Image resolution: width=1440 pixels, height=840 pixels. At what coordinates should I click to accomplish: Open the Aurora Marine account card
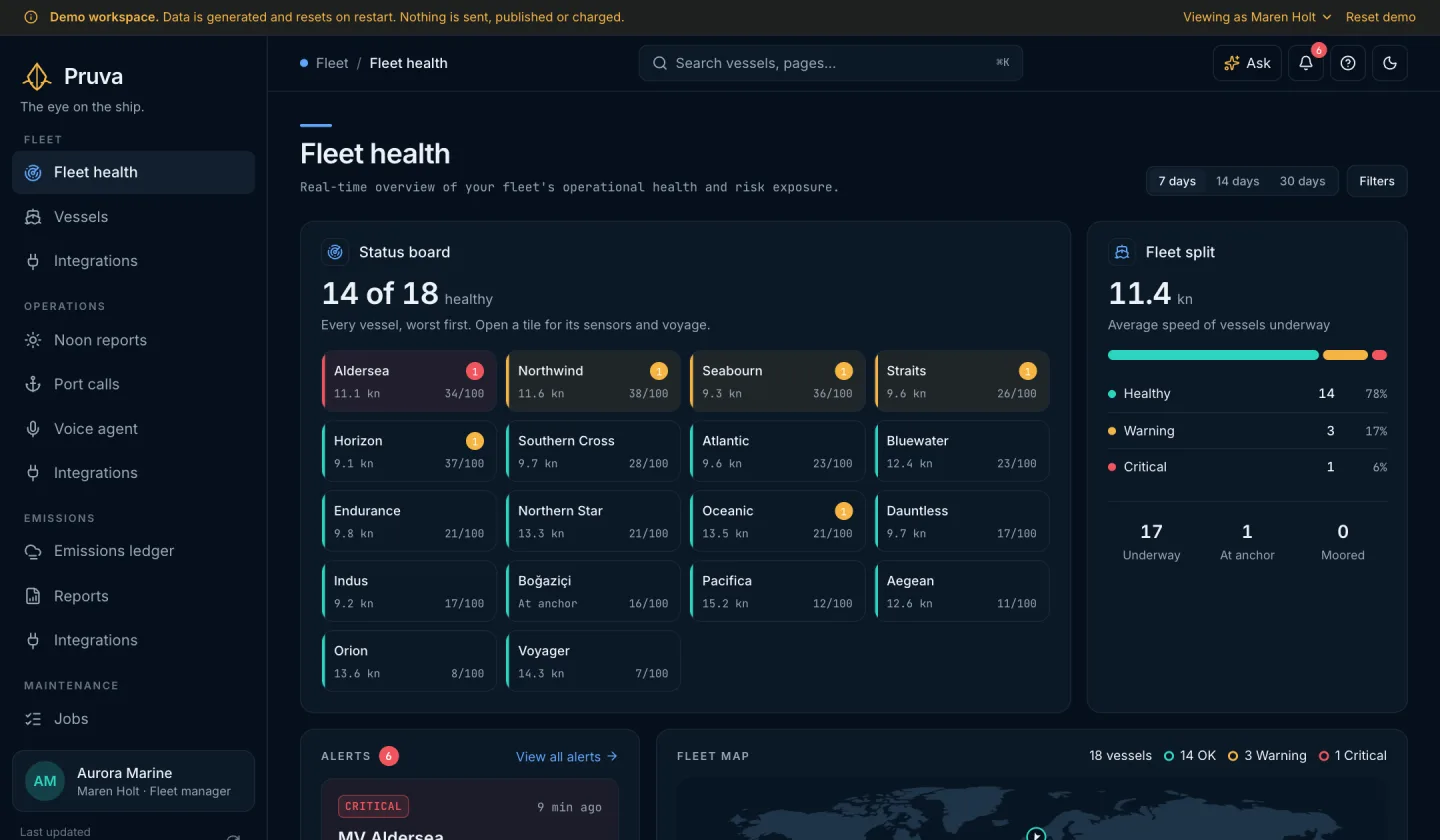133,781
